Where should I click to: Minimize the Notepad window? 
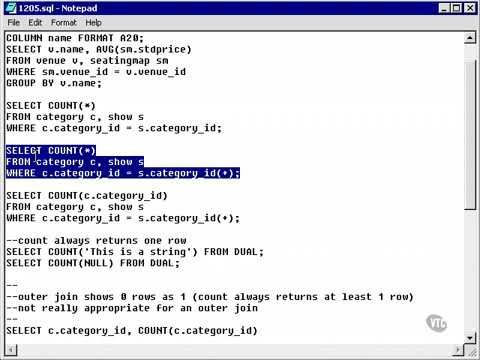[x=444, y=8]
